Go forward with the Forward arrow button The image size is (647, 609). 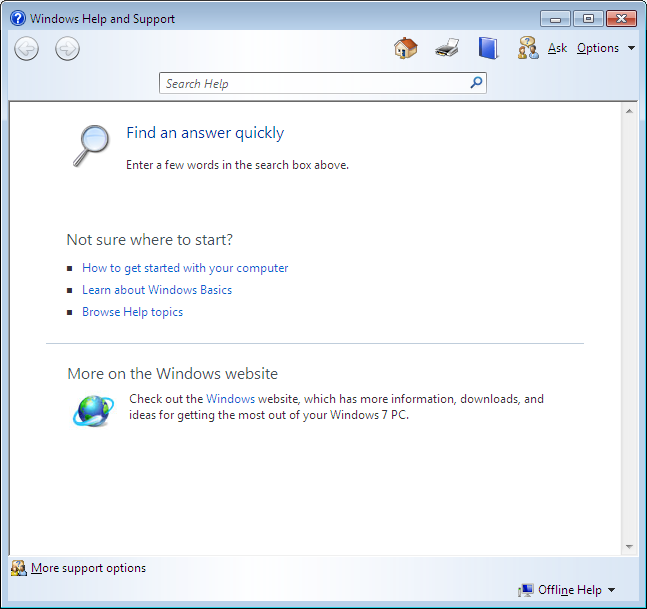click(x=67, y=49)
